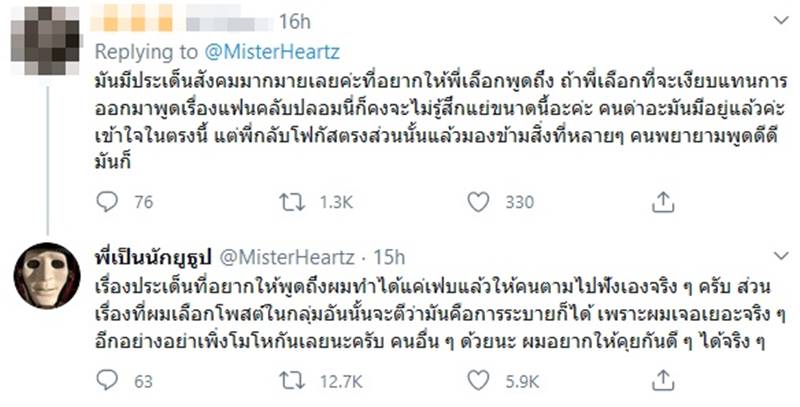Open @MisterHeartz link in 'Replying to' line
Image resolution: width=800 pixels, height=407 pixels.
(236, 48)
